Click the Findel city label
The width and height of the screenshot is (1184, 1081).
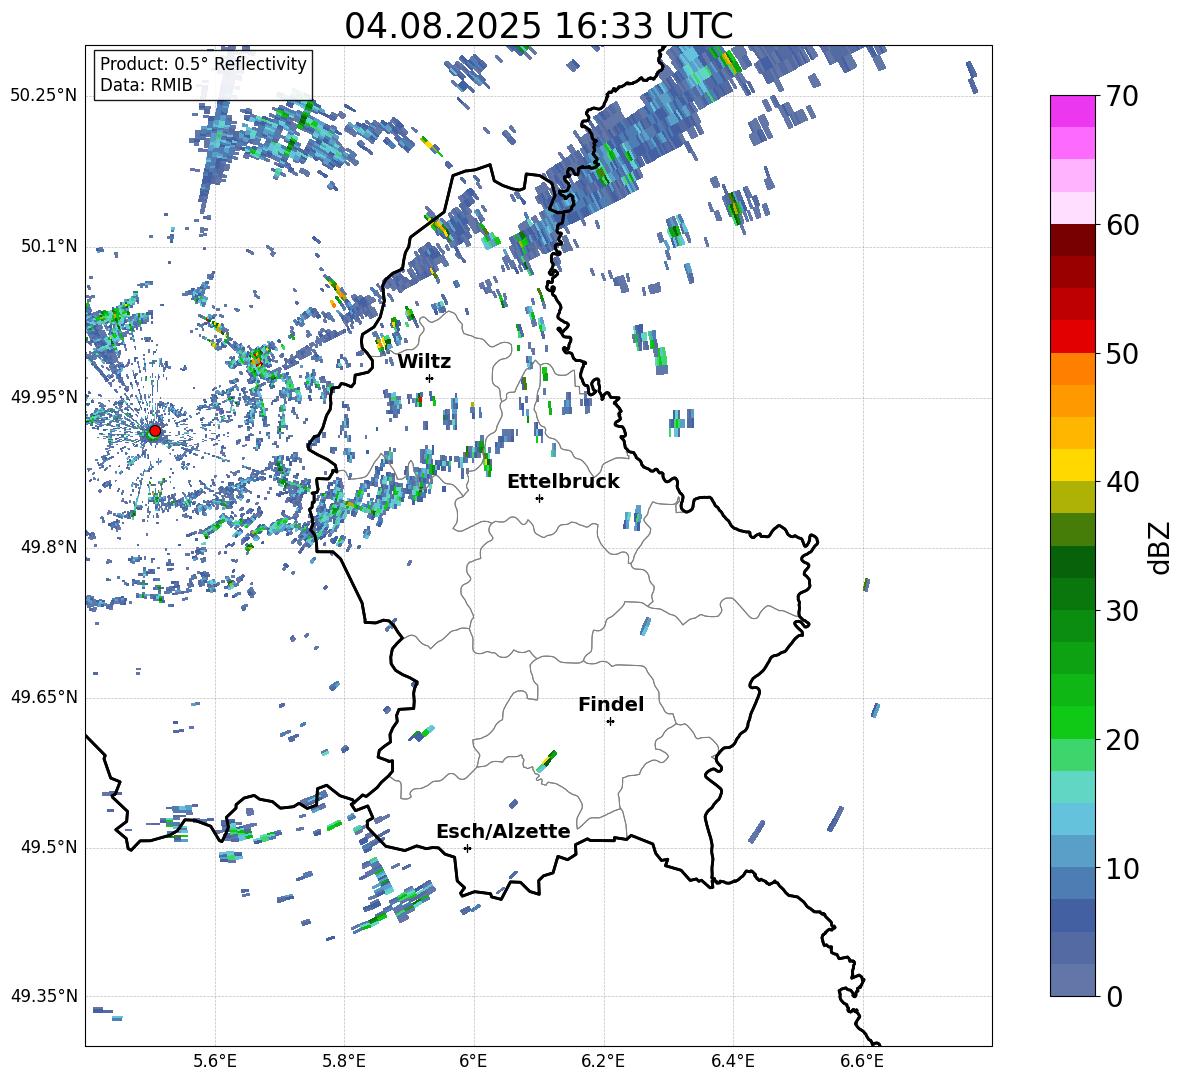[611, 704]
